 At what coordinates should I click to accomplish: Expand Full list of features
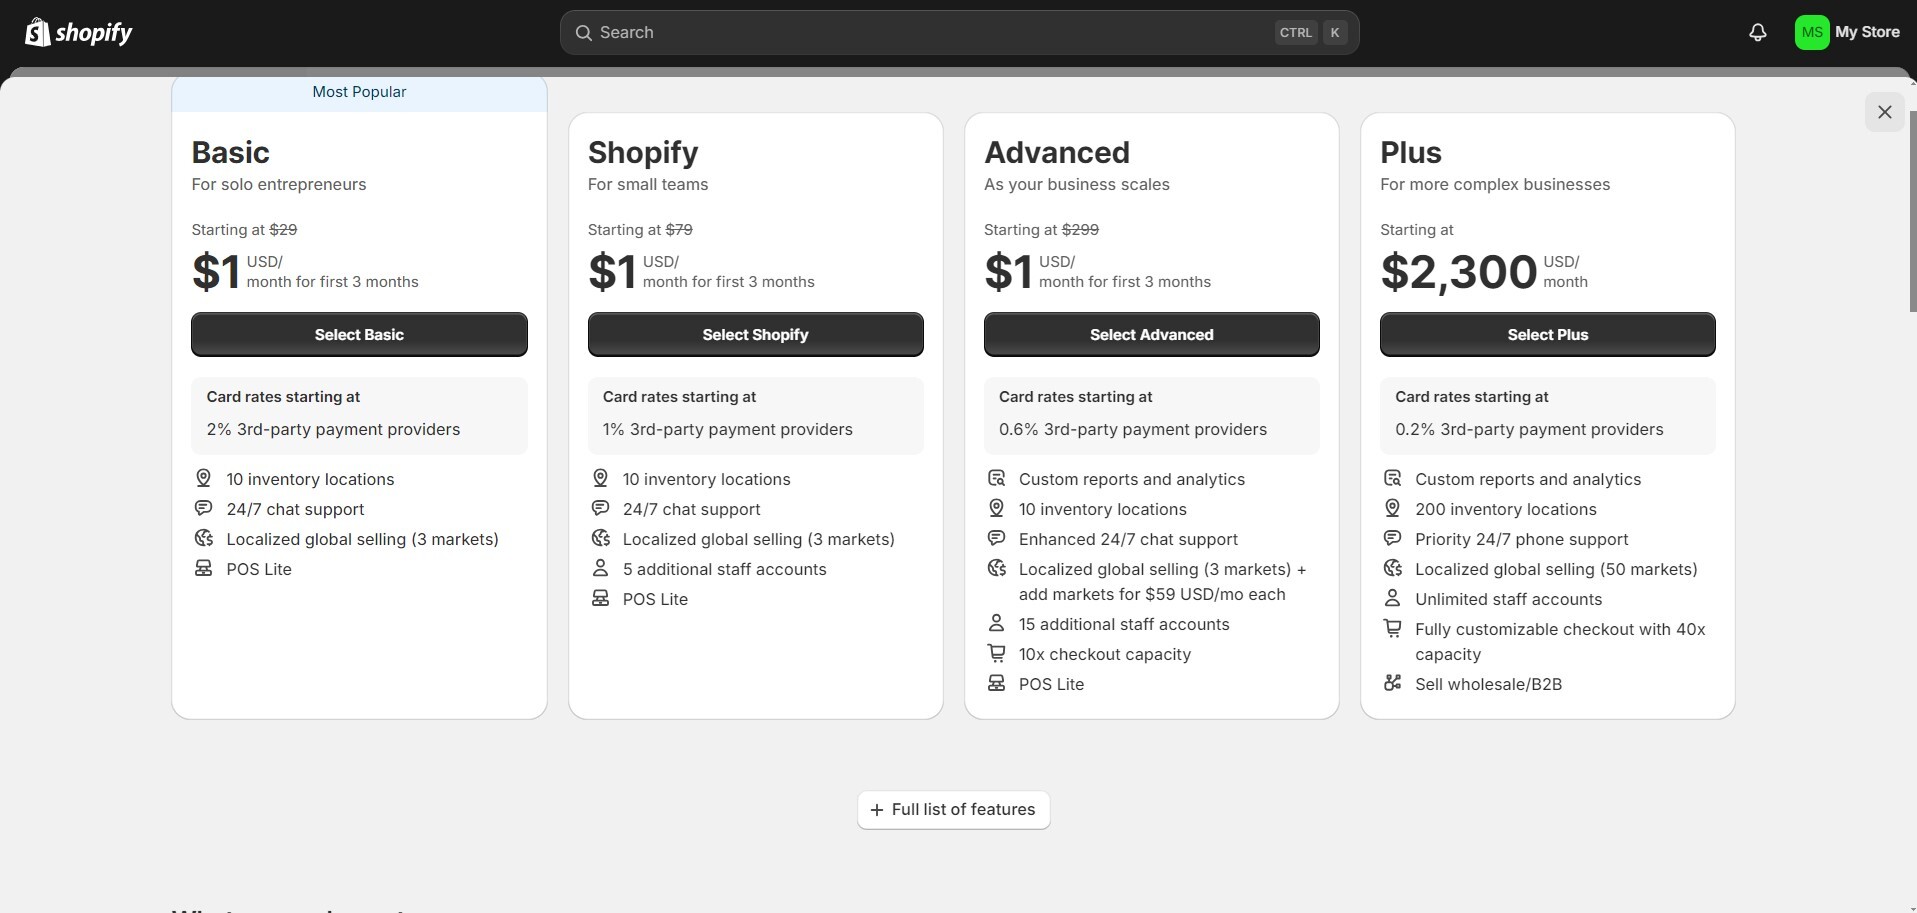tap(953, 810)
